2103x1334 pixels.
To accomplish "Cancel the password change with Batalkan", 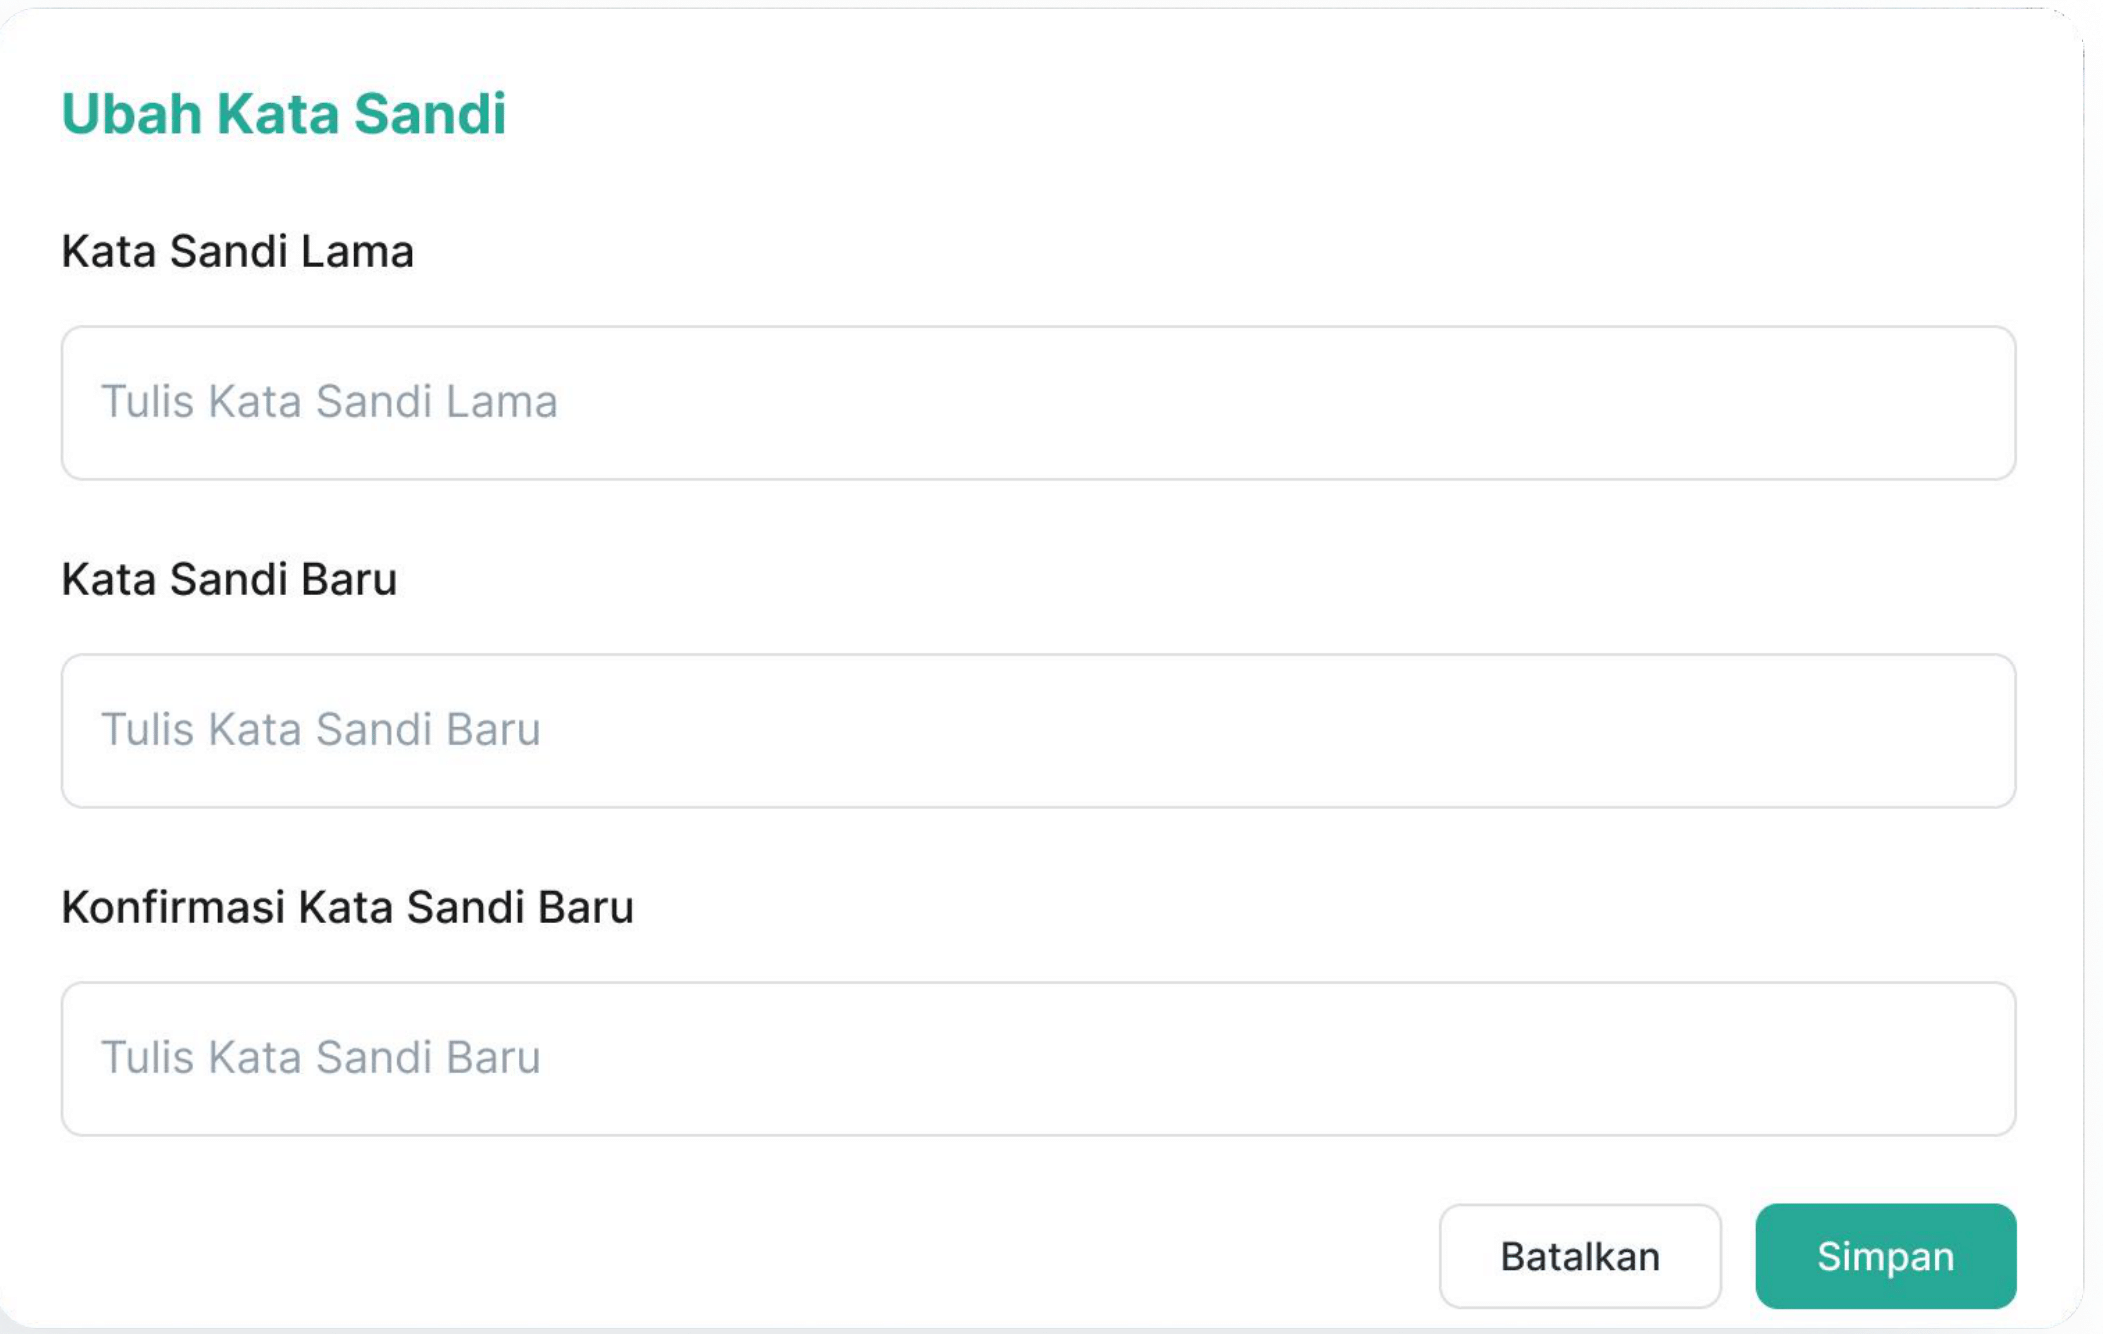I will coord(1580,1256).
